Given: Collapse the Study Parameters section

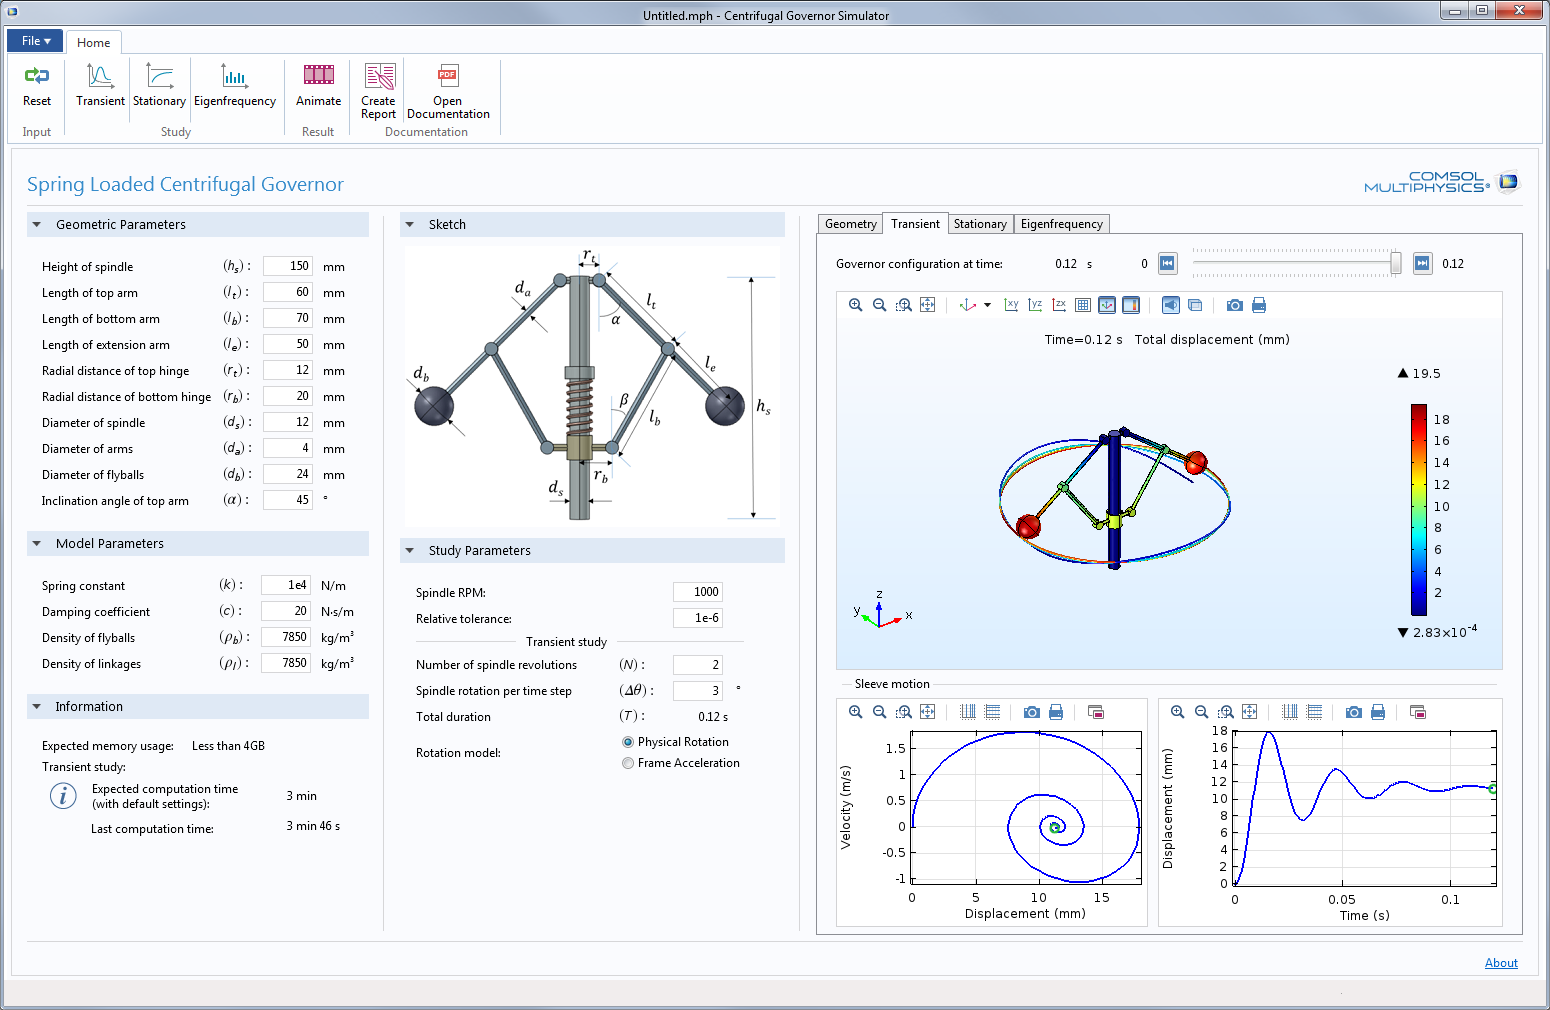Looking at the screenshot, I should click(x=409, y=551).
